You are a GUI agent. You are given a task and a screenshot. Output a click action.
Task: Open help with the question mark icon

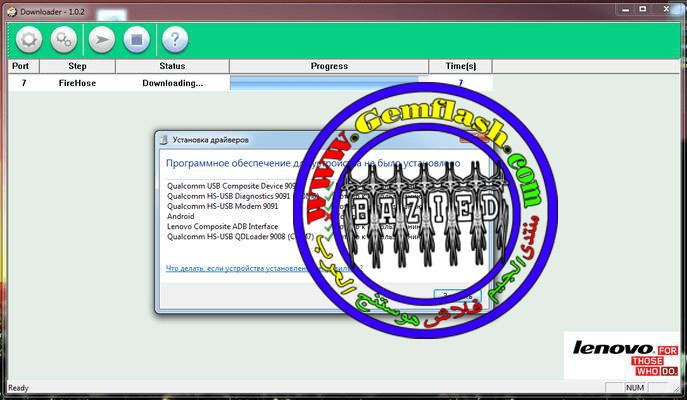click(175, 40)
